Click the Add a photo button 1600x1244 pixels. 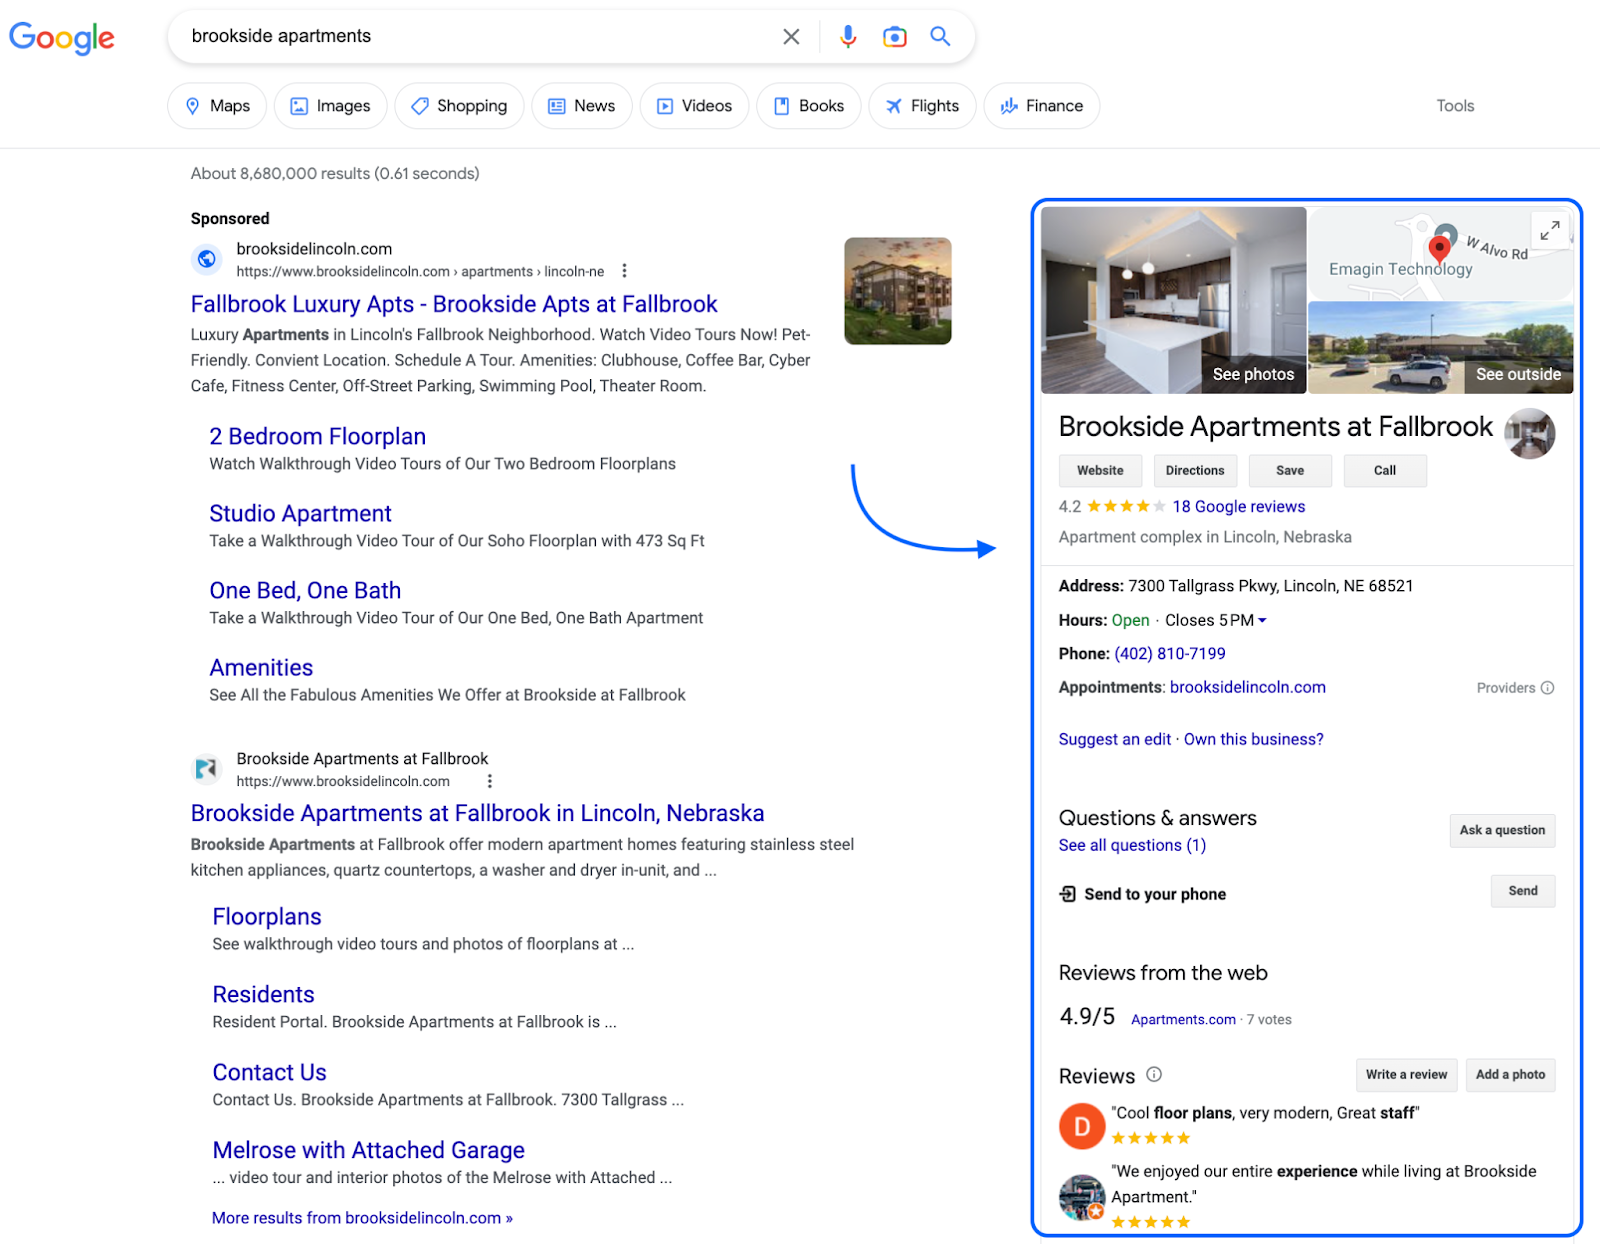pyautogui.click(x=1510, y=1075)
